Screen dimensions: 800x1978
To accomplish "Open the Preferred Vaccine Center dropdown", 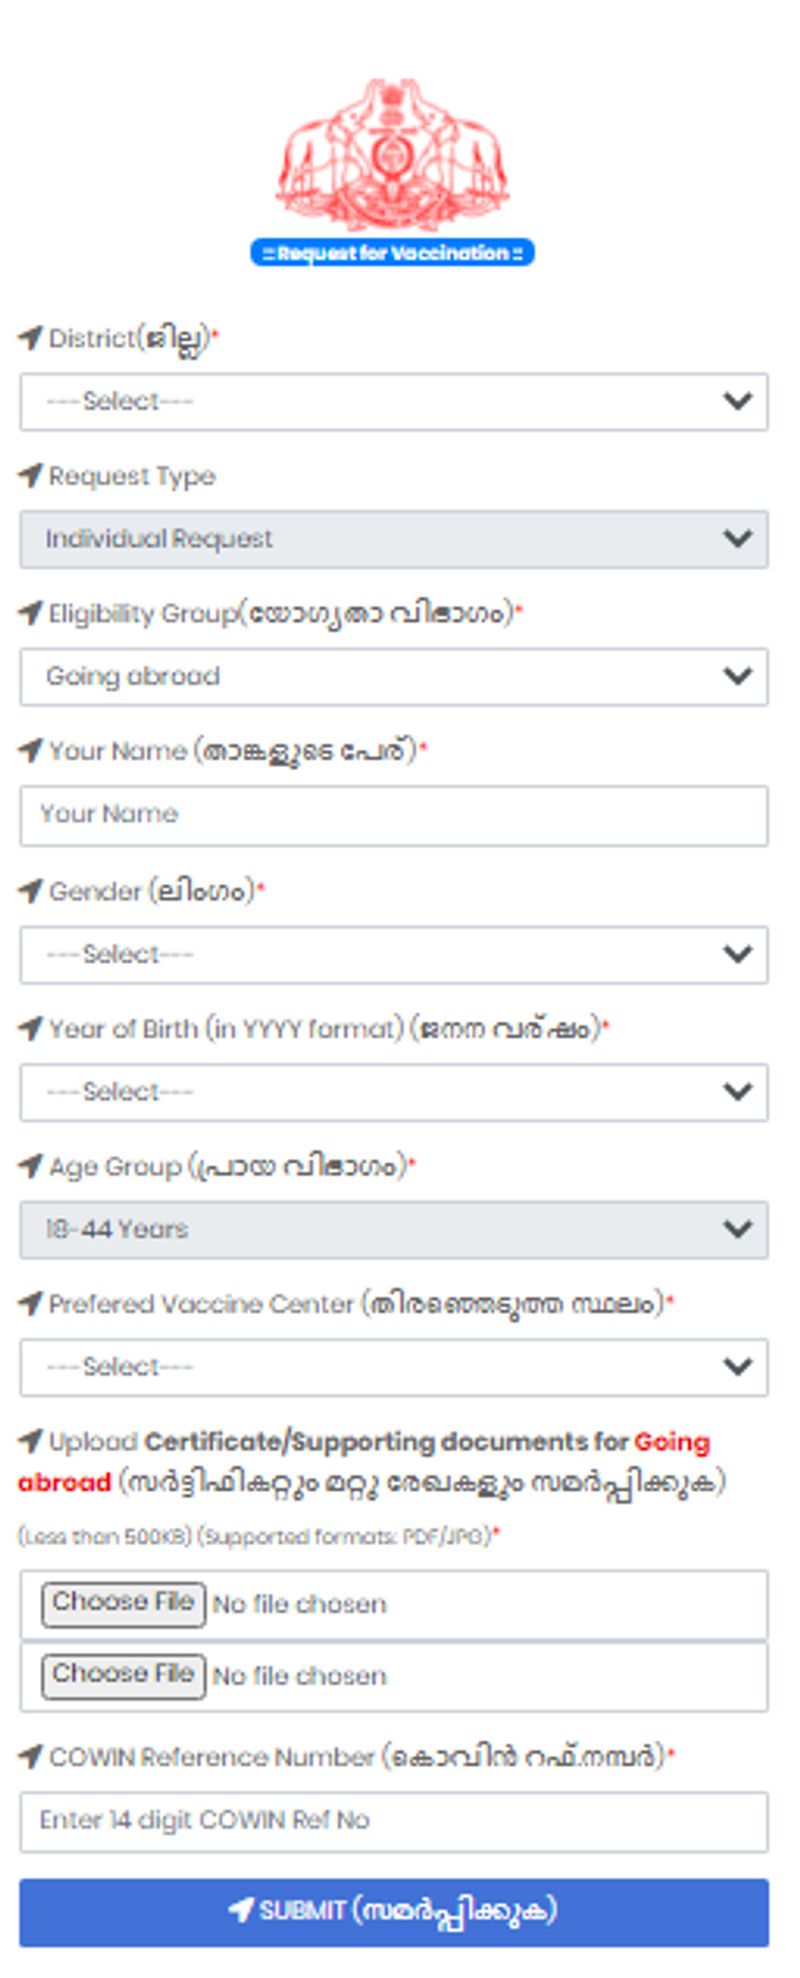I will pyautogui.click(x=394, y=1367).
